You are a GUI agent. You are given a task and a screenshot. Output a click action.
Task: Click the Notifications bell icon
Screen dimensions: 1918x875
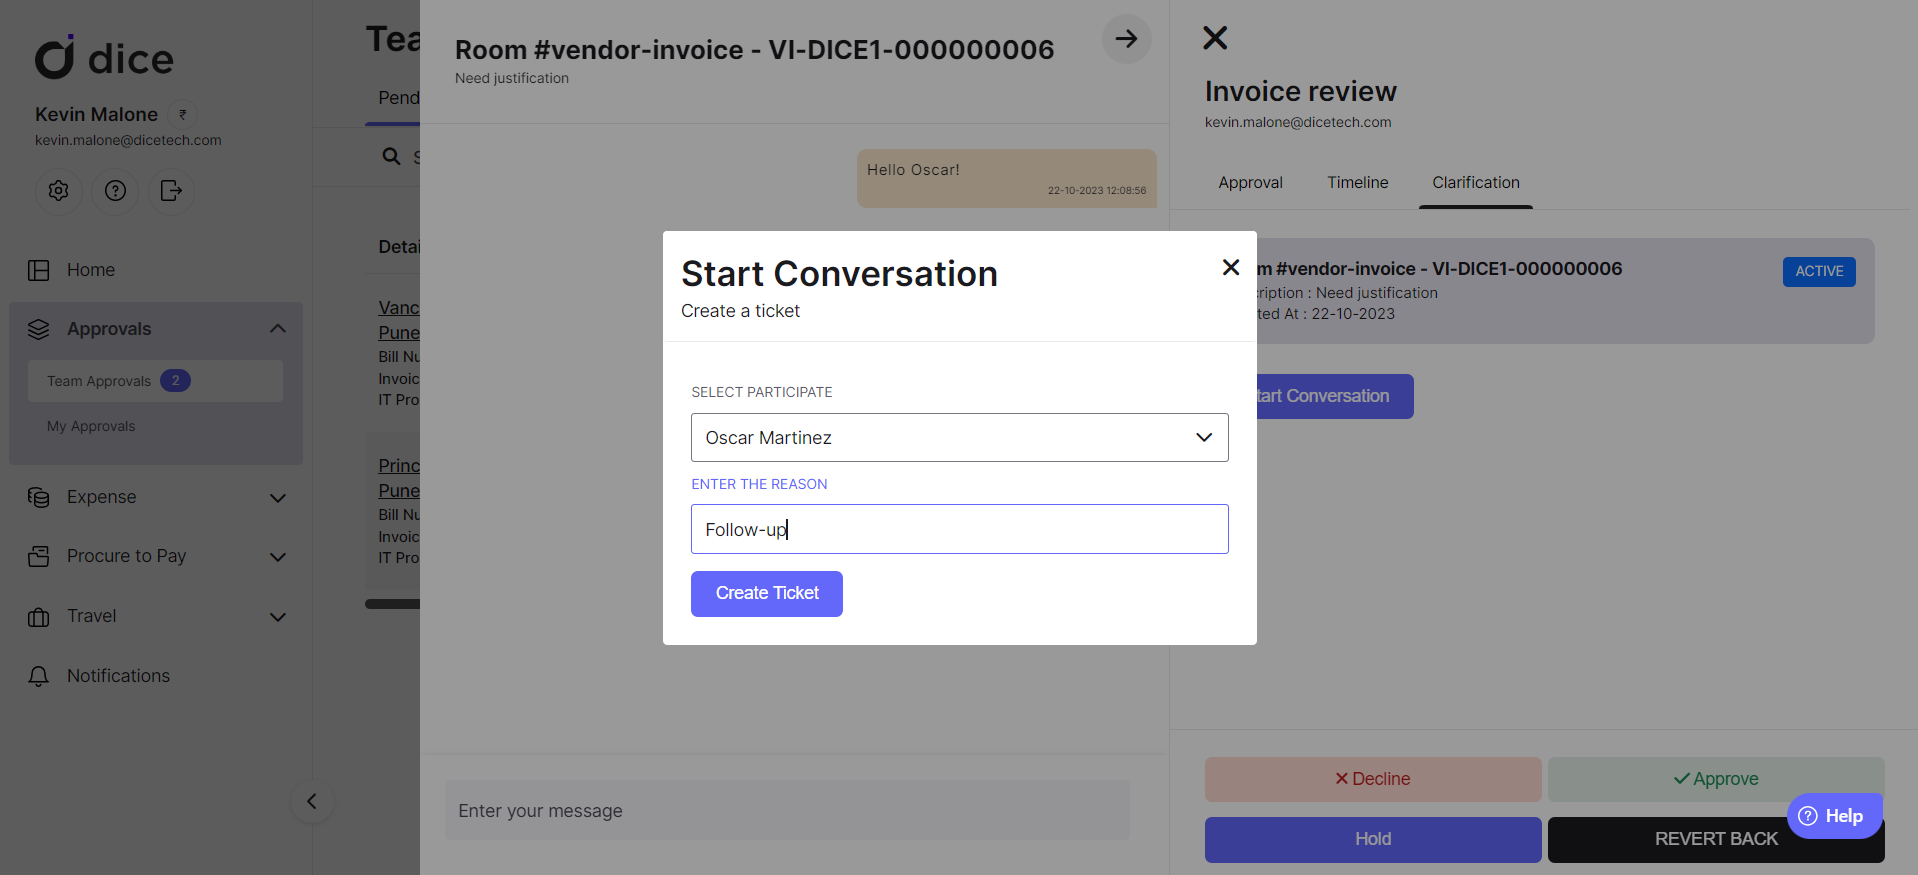pos(39,676)
